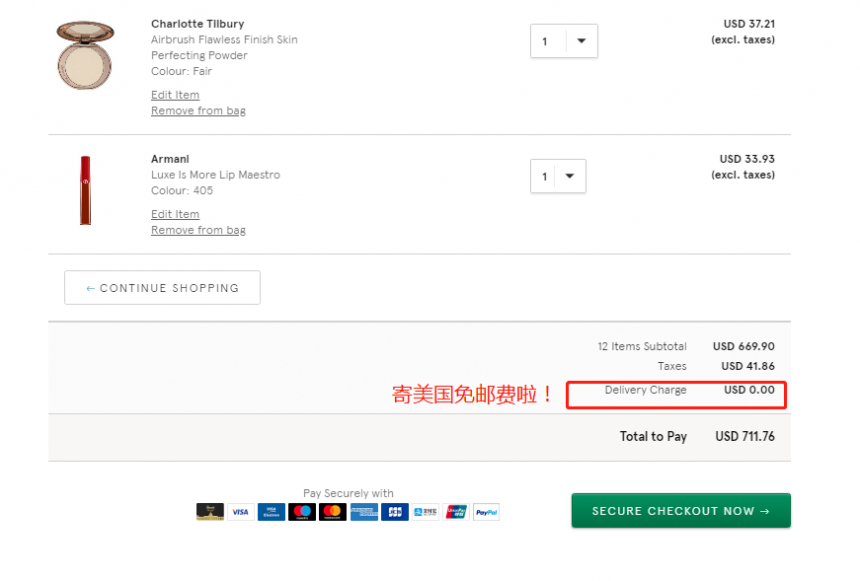The image size is (860, 581).
Task: Click the 12 Items Subtotal label
Action: [642, 346]
